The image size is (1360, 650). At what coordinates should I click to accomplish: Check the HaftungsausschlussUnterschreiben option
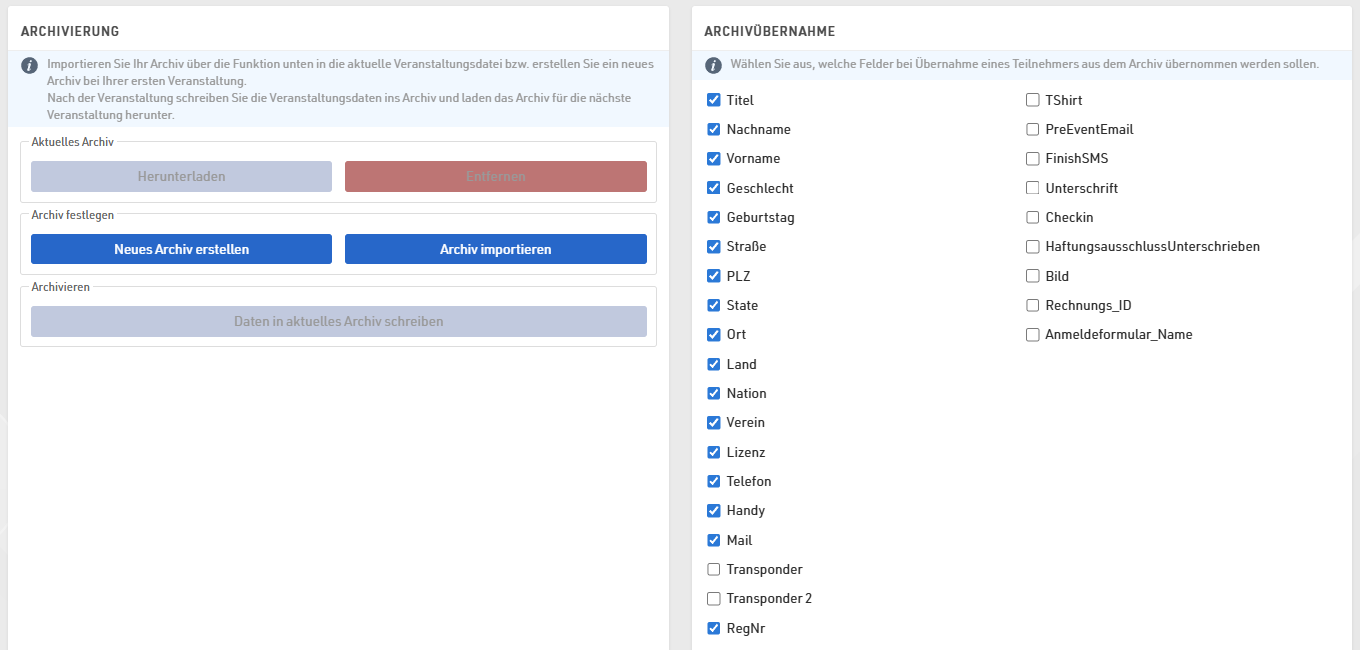(x=1032, y=246)
